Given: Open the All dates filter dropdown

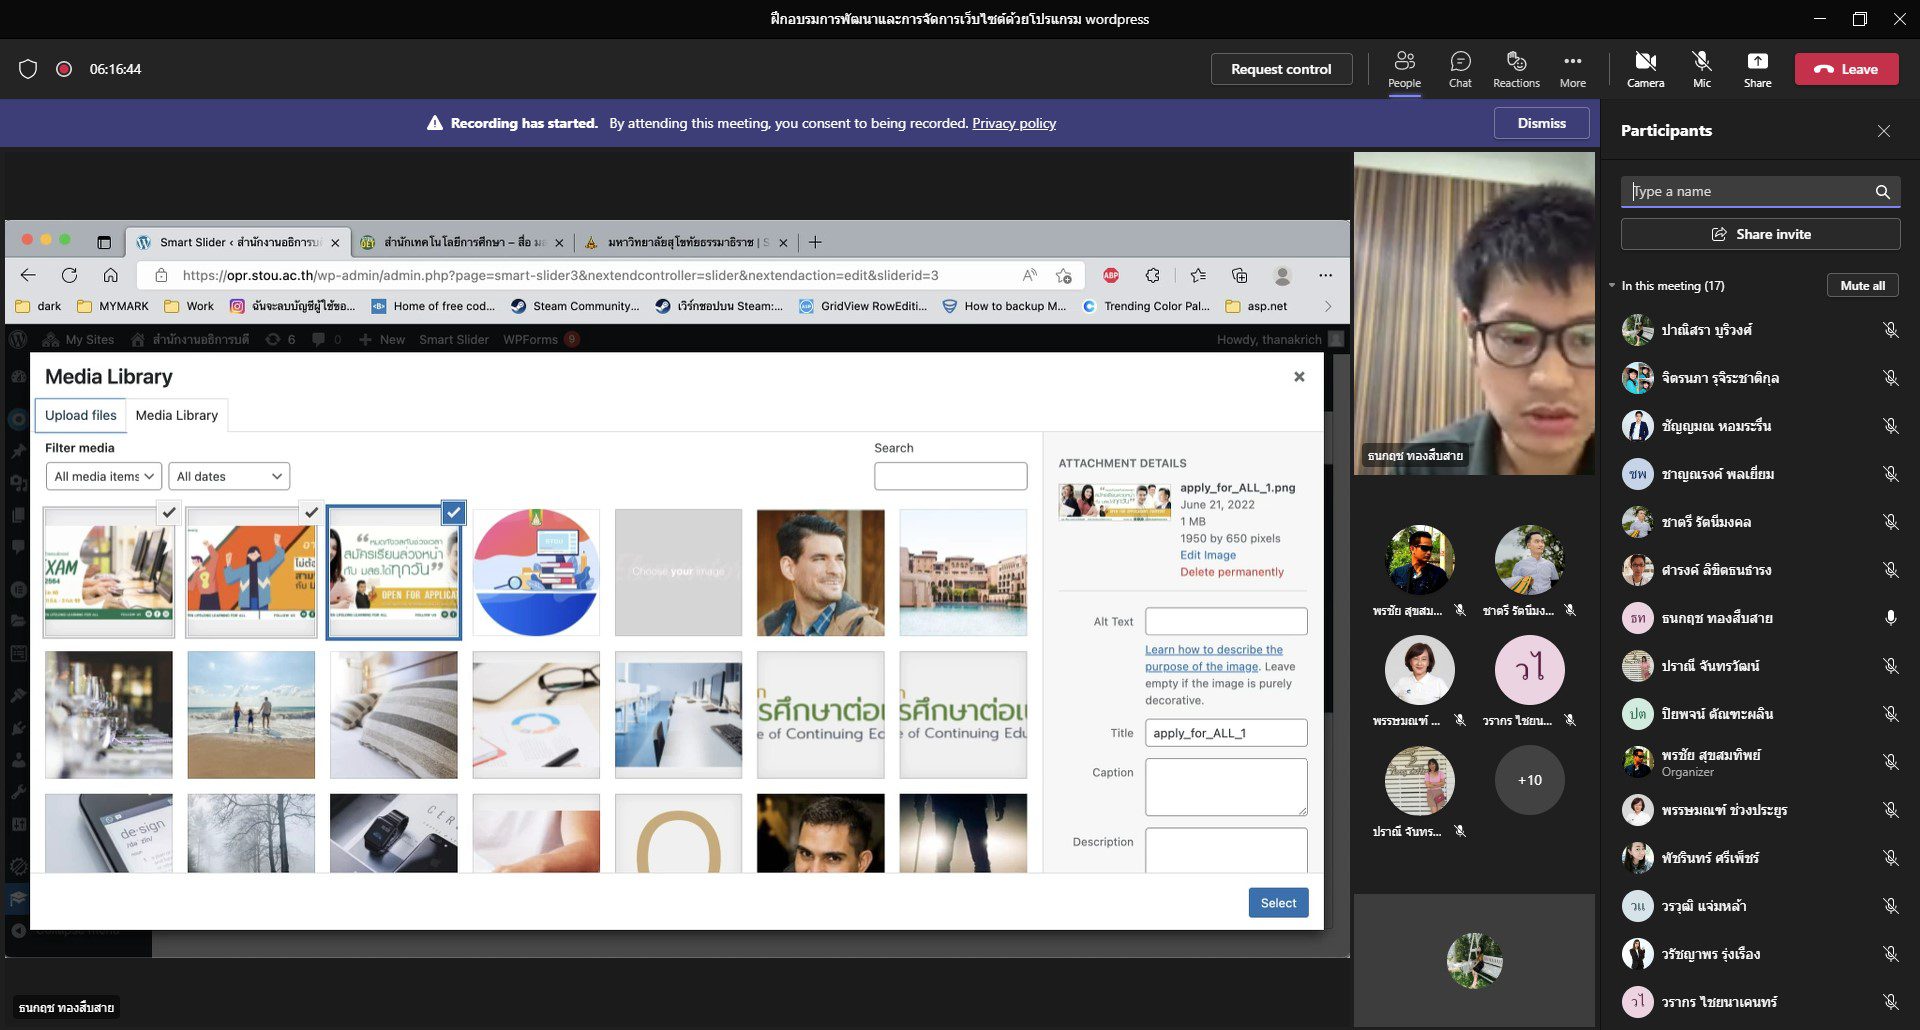Looking at the screenshot, I should (229, 476).
